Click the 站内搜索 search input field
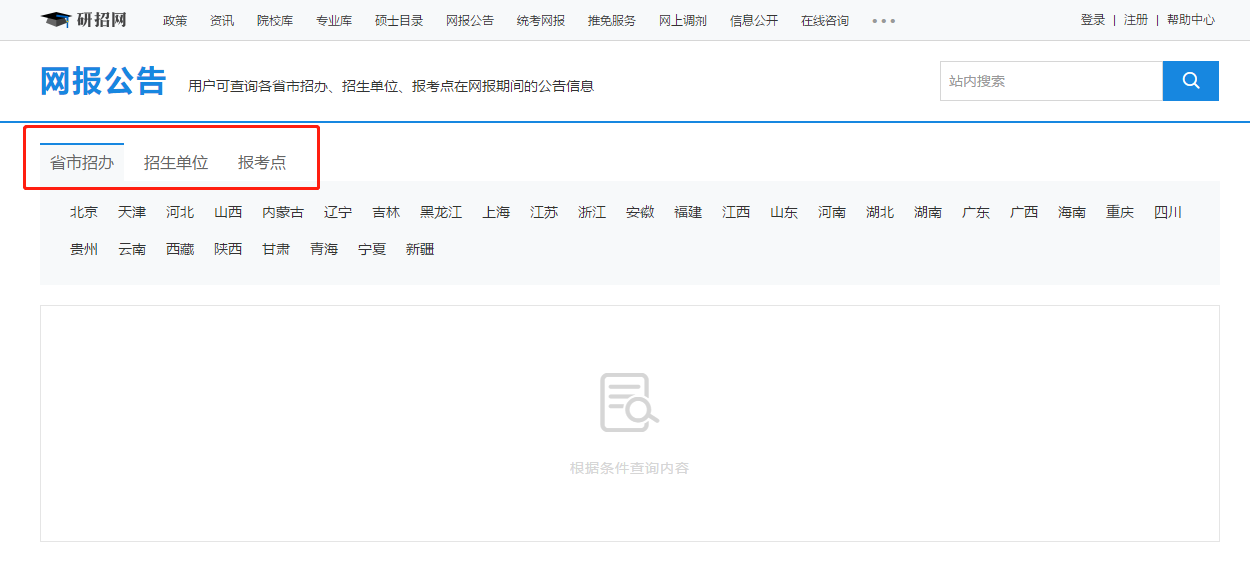The height and width of the screenshot is (569, 1250). [x=1050, y=81]
